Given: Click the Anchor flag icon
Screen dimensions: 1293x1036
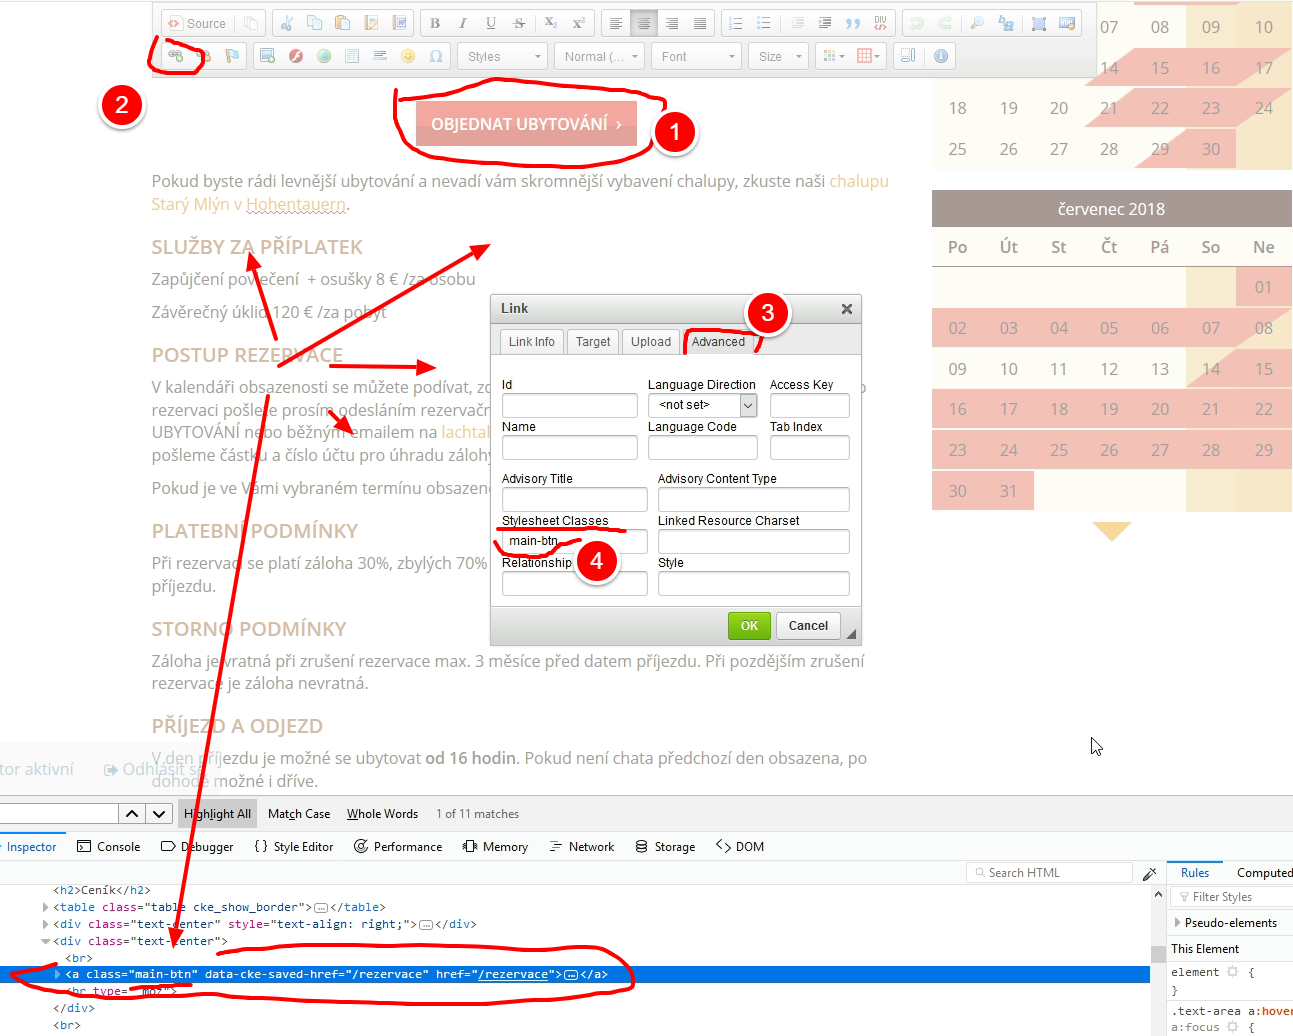Looking at the screenshot, I should [232, 56].
